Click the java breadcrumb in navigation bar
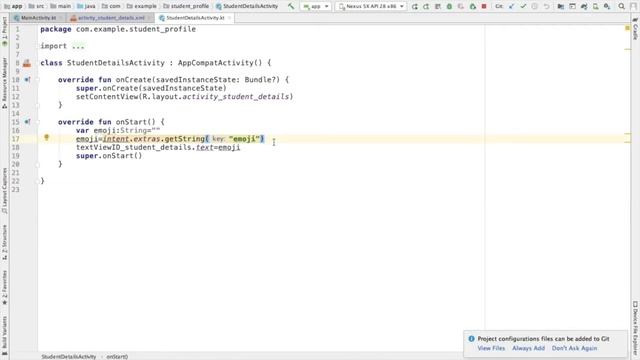Image resolution: width=640 pixels, height=360 pixels. coord(86,6)
